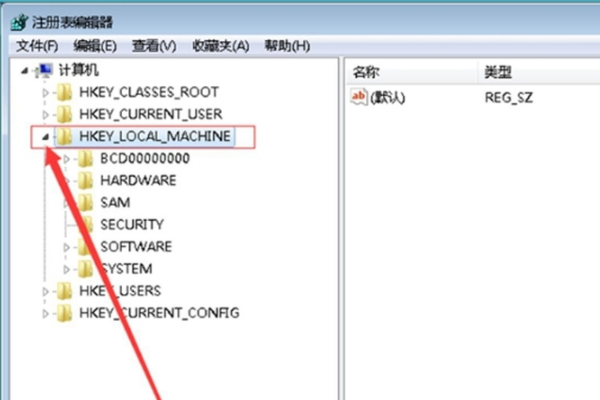Screen dimensions: 600x400
Task: Click the Computer root node icon
Action: (x=42, y=70)
